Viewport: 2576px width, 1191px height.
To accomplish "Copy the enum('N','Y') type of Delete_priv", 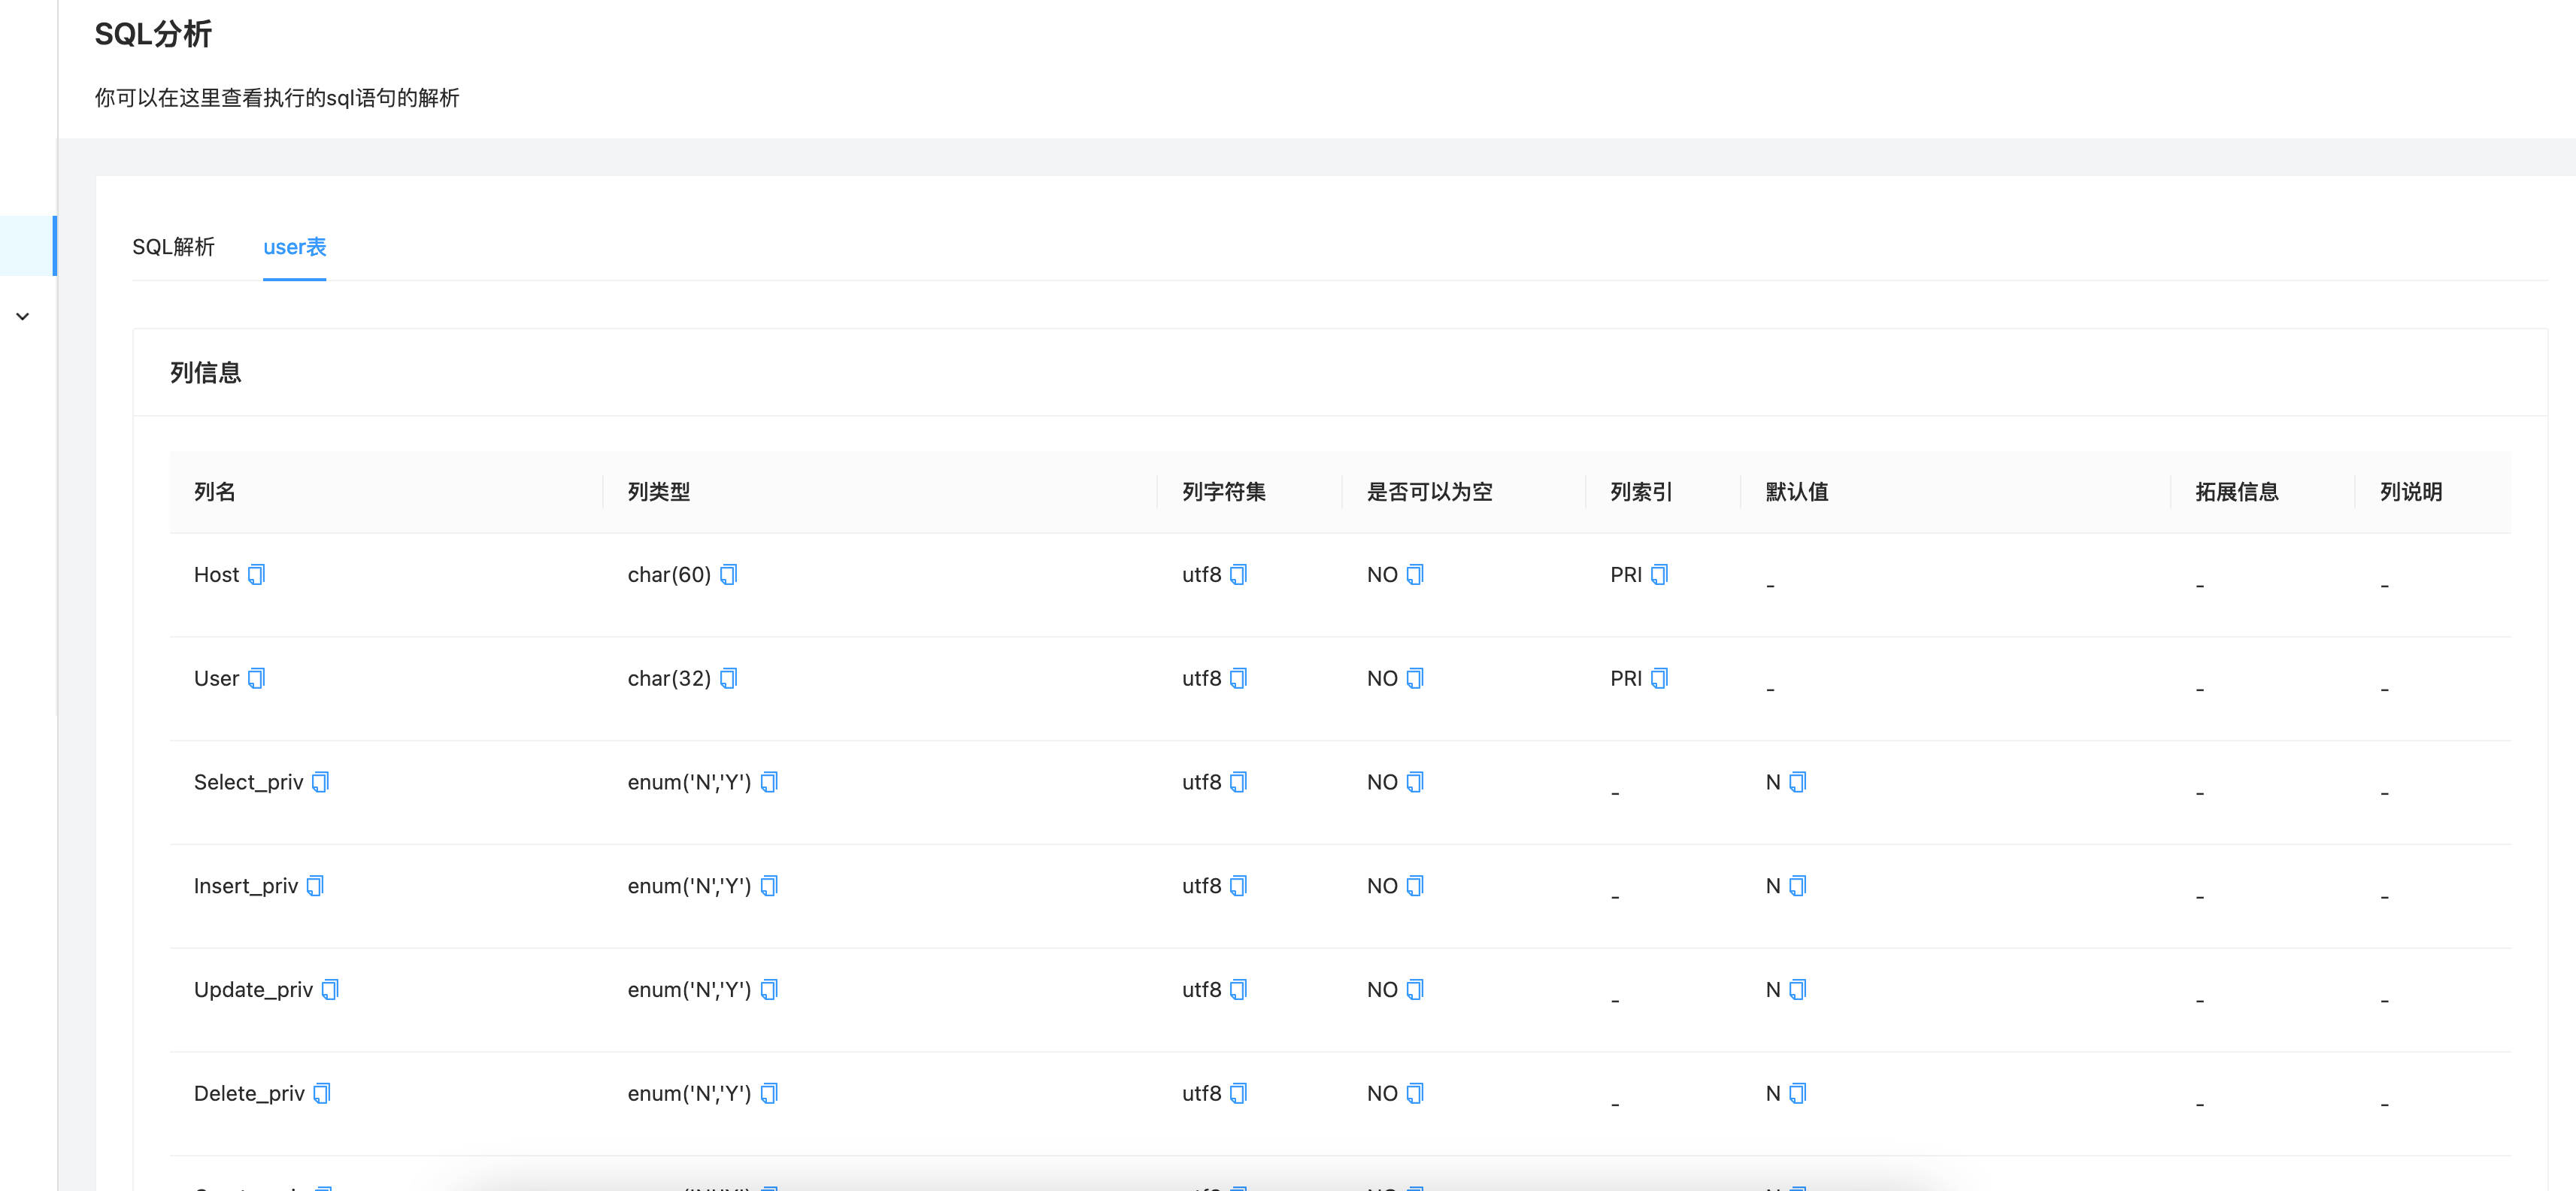I will point(770,1093).
